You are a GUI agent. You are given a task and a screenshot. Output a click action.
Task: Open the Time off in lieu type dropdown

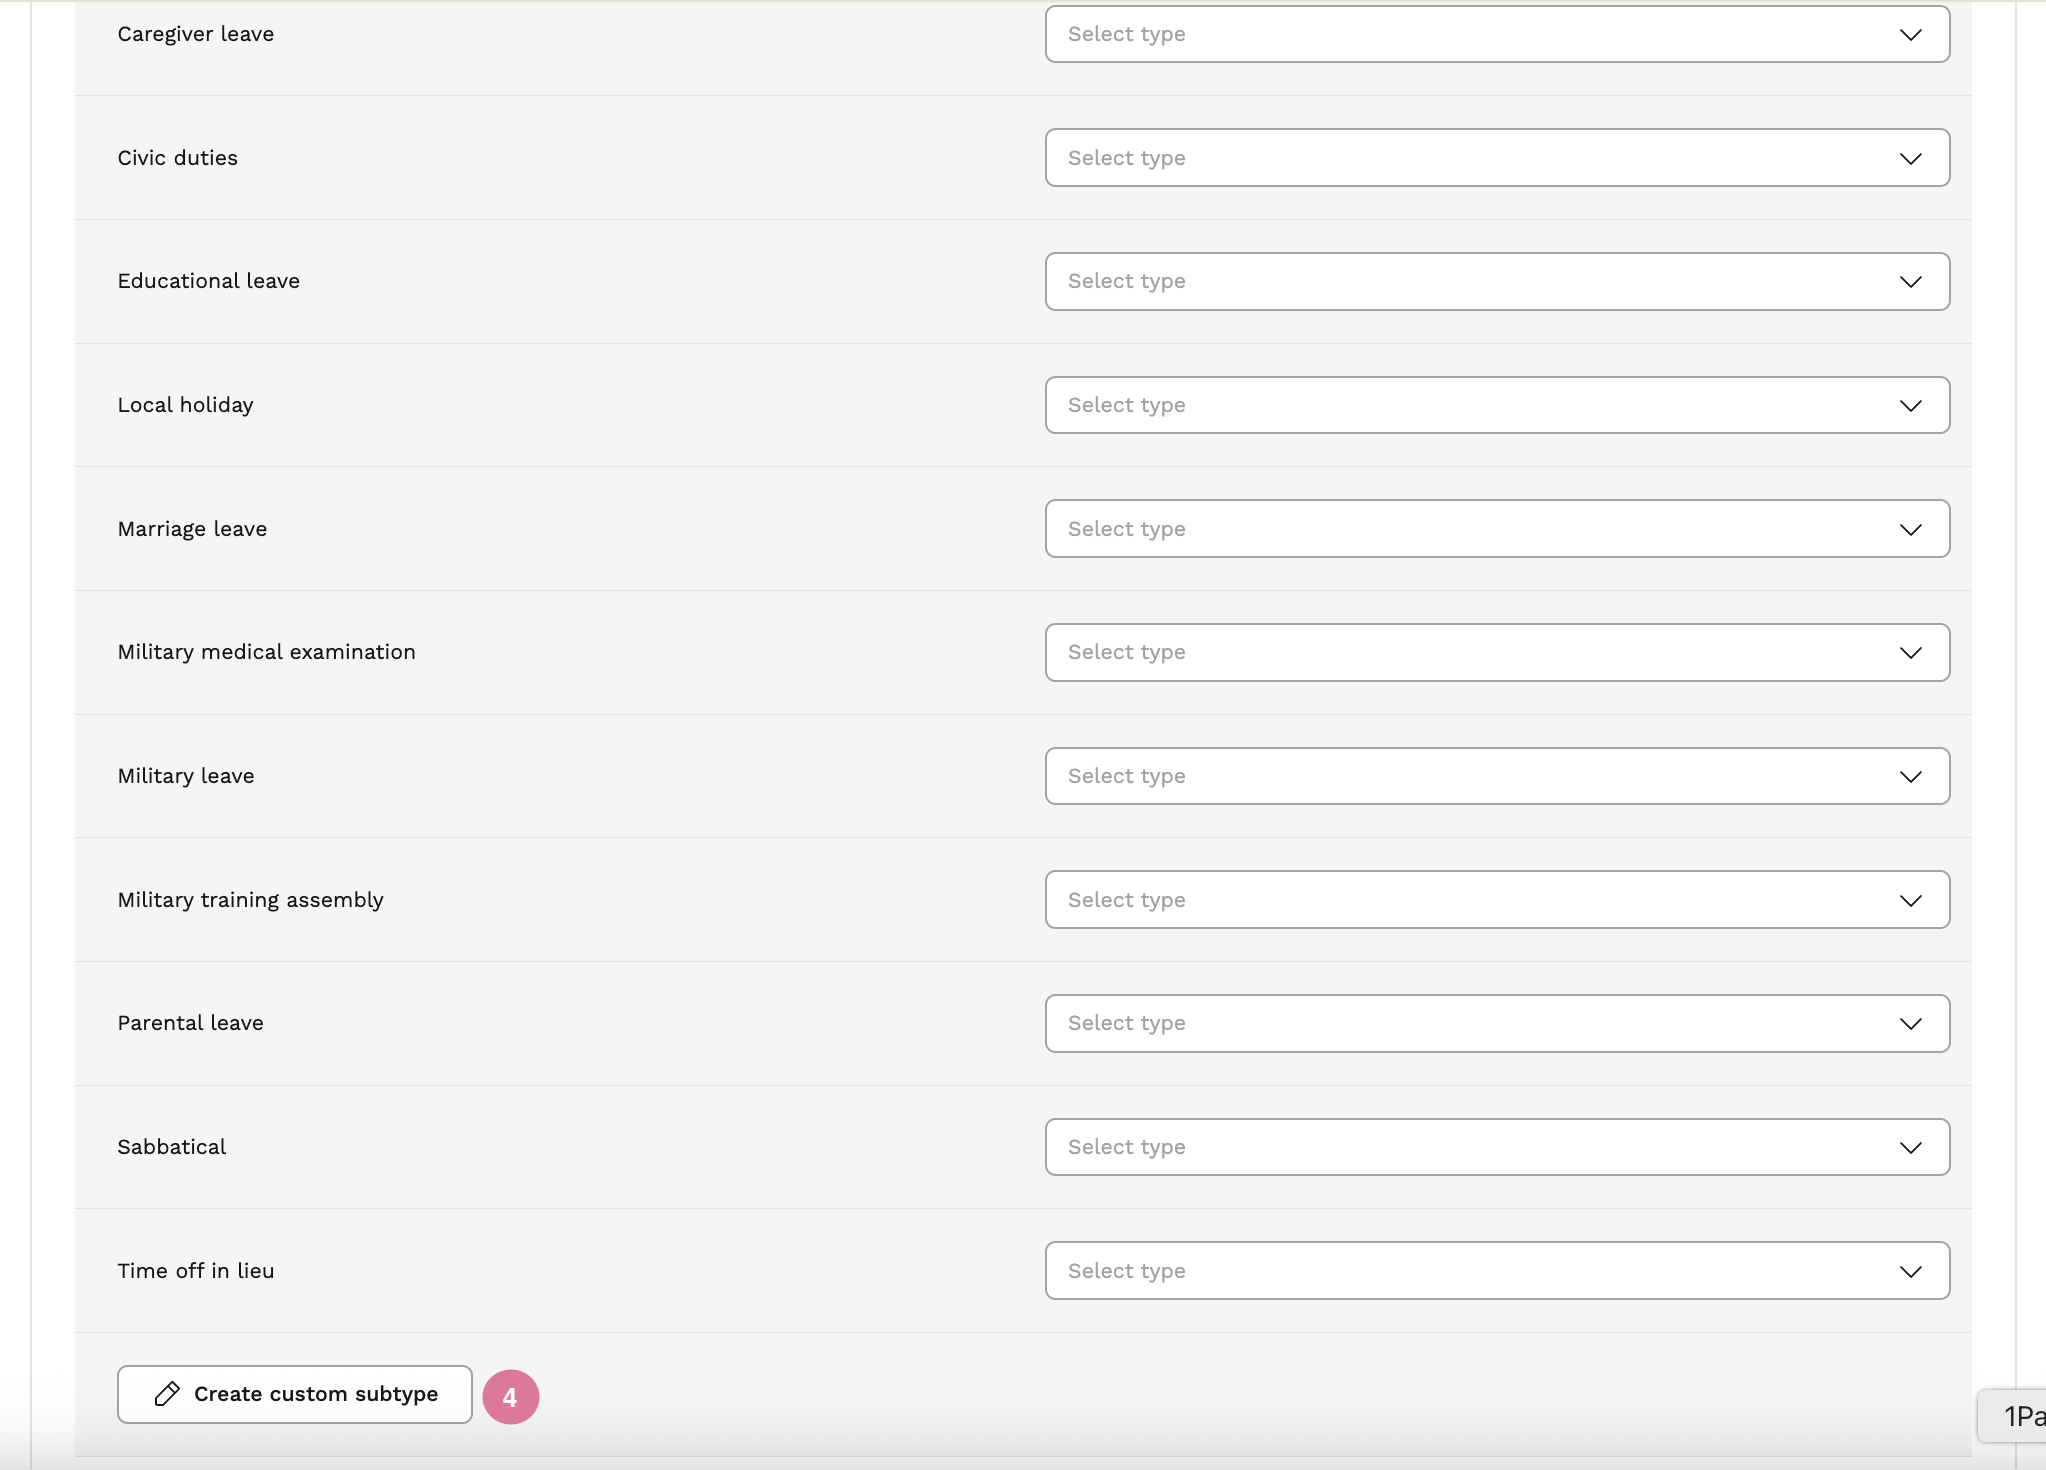1497,1271
